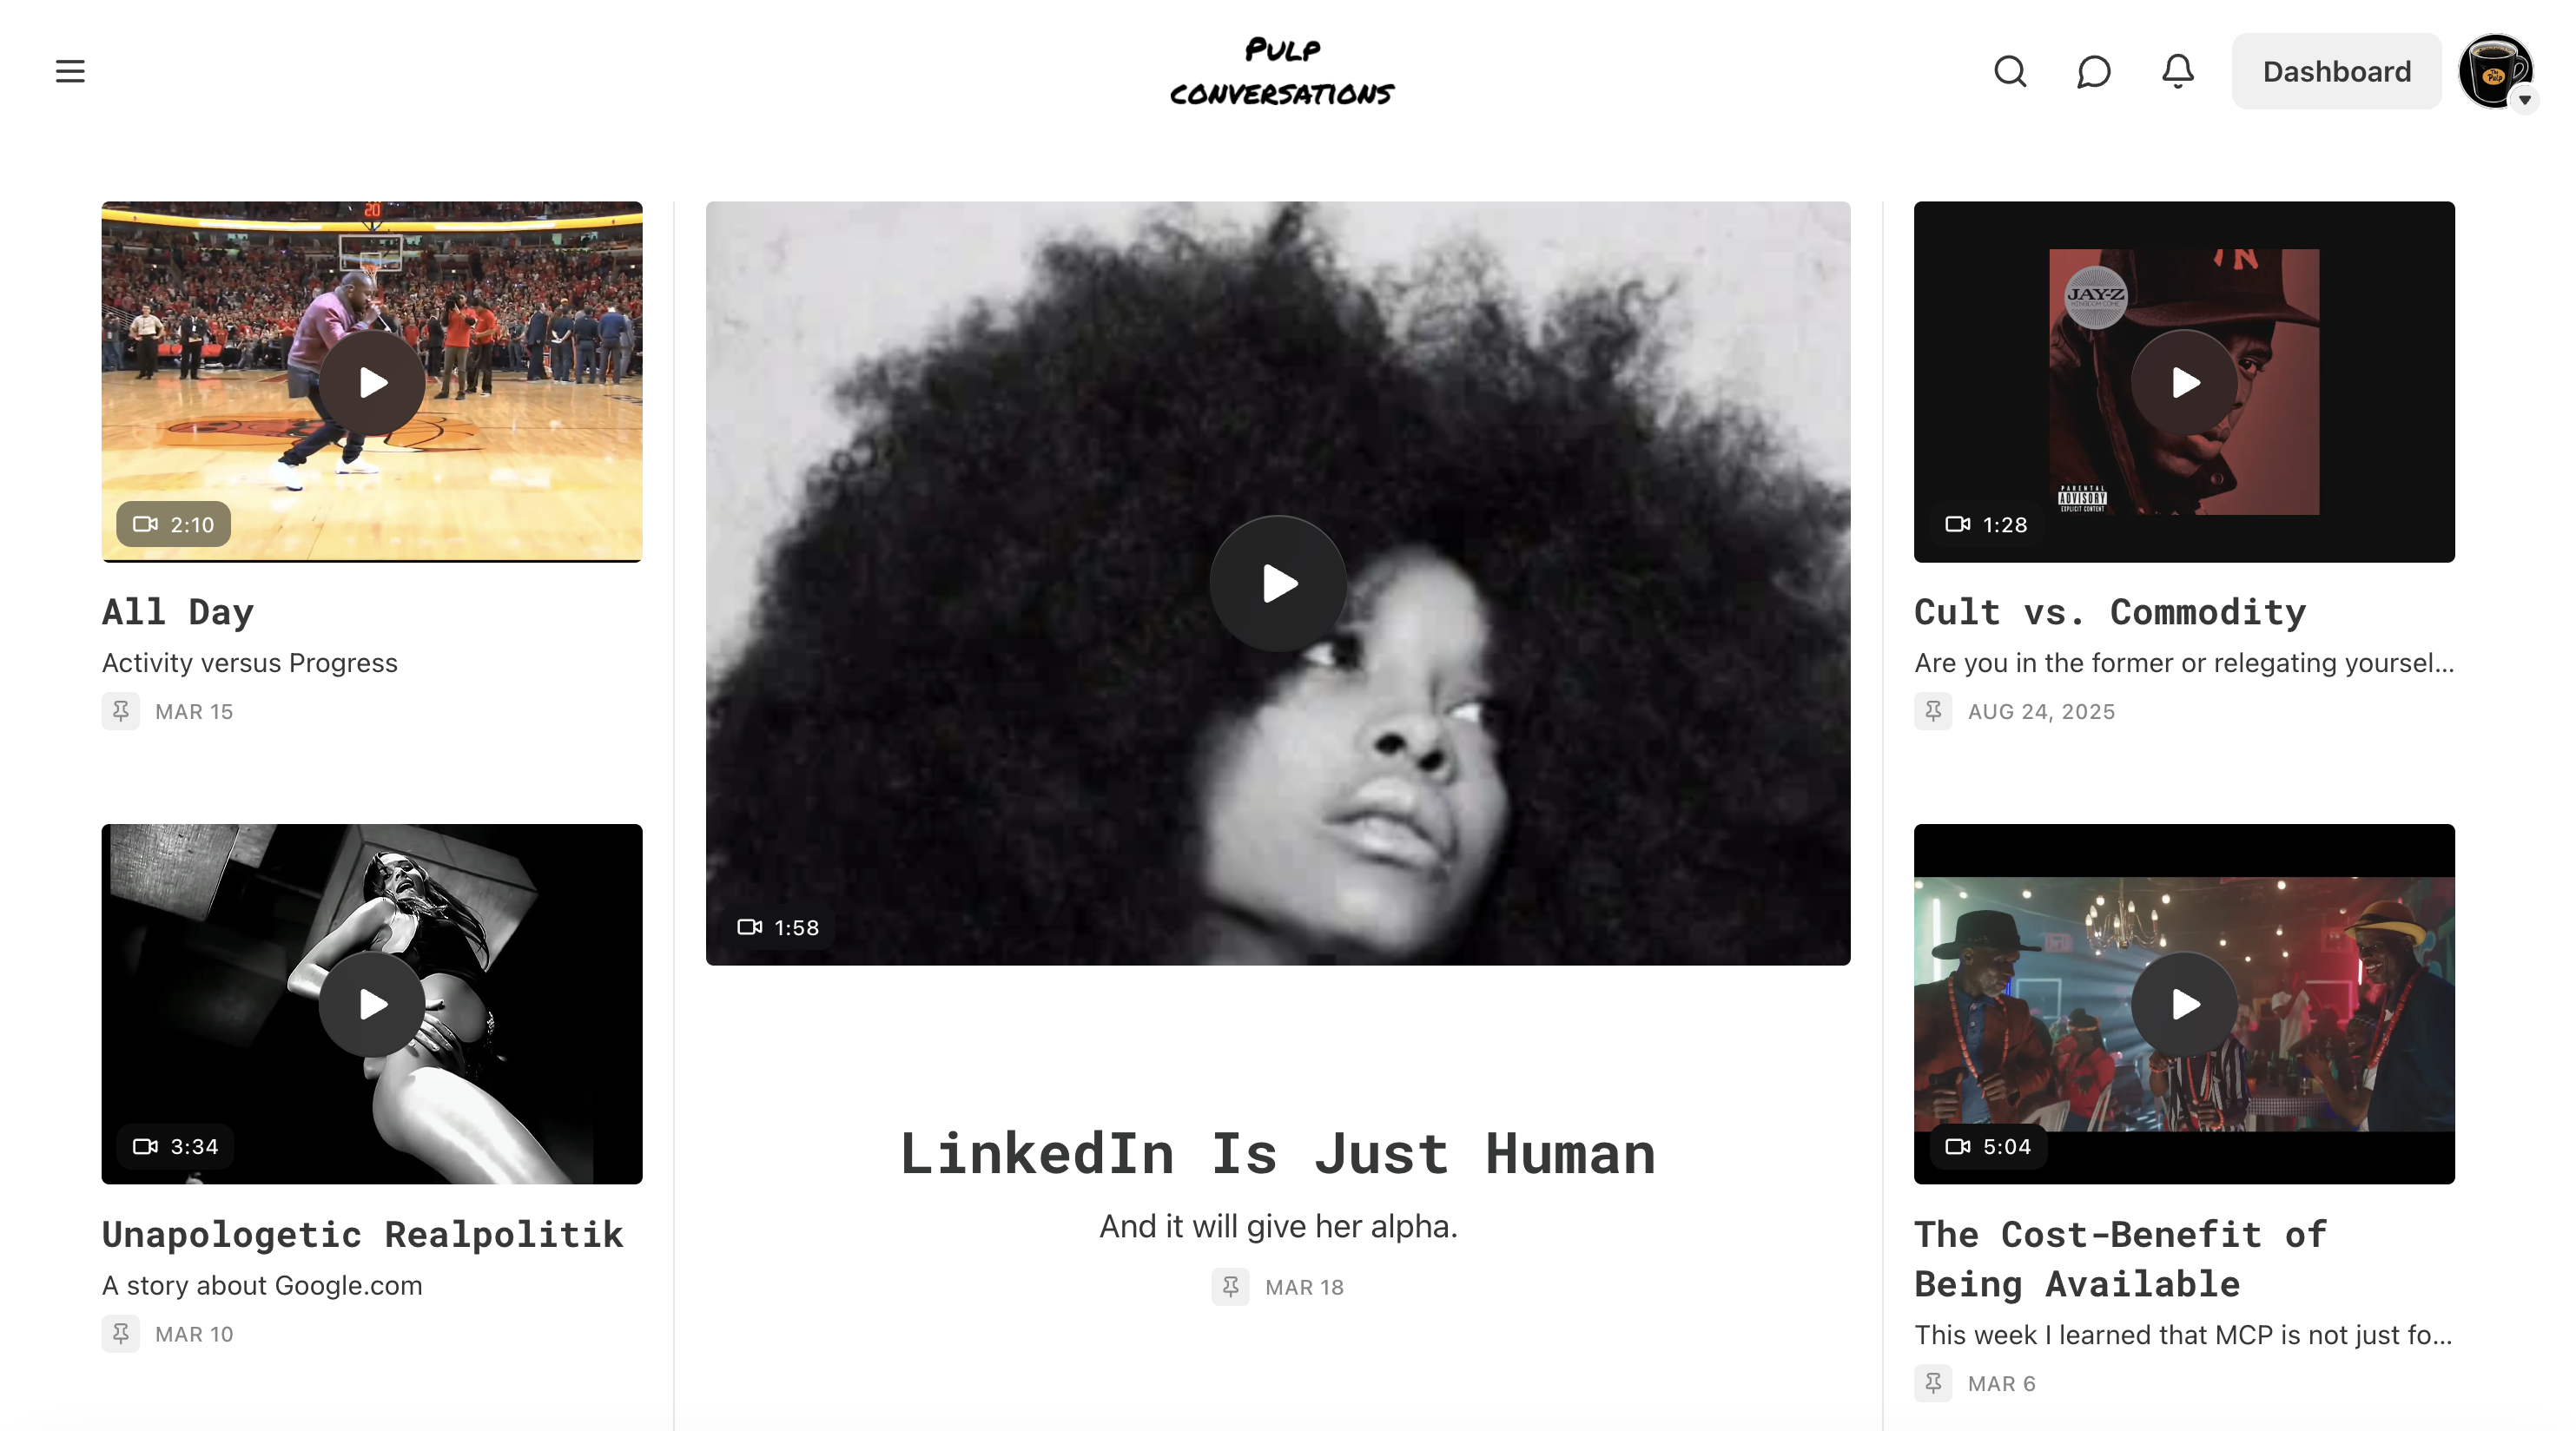The height and width of the screenshot is (1431, 2576).
Task: Play the All Day video
Action: pyautogui.click(x=372, y=382)
